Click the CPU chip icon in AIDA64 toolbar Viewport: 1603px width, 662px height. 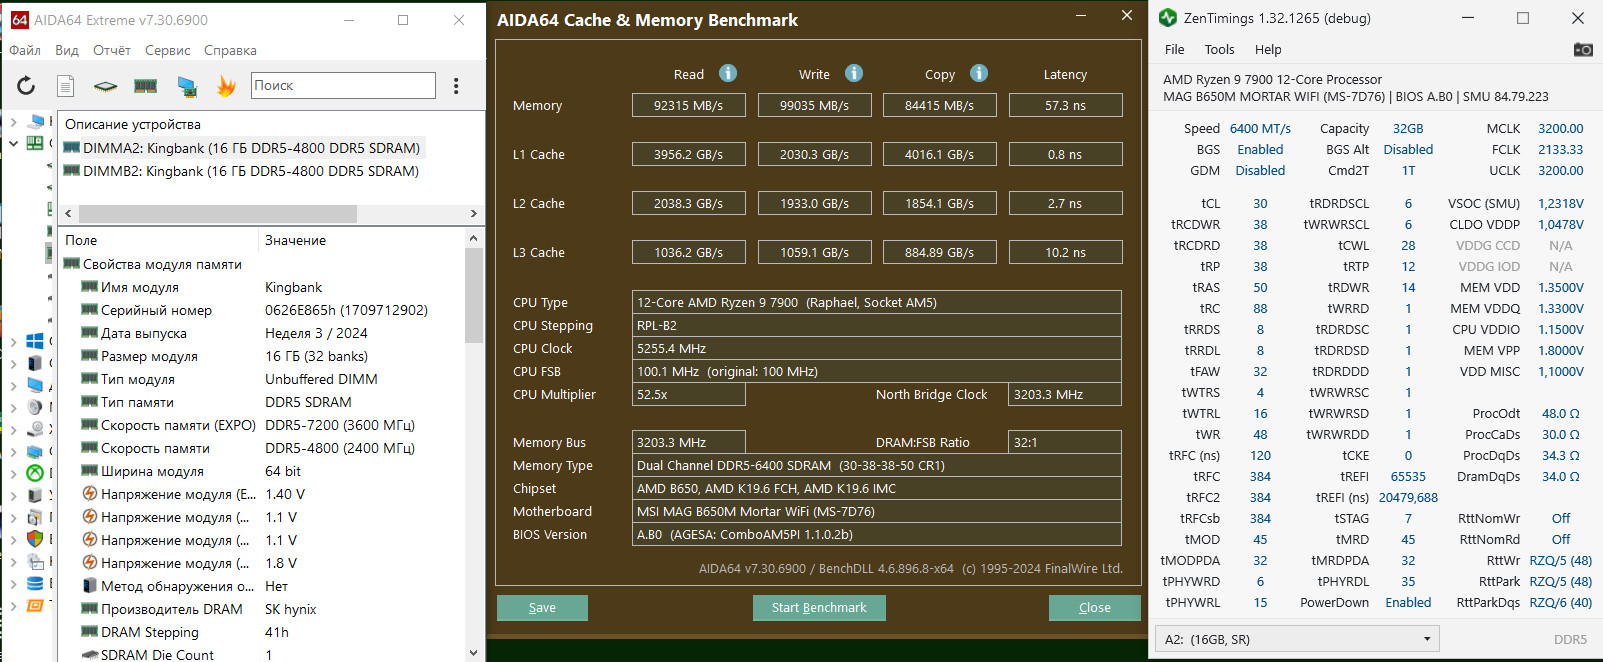105,86
